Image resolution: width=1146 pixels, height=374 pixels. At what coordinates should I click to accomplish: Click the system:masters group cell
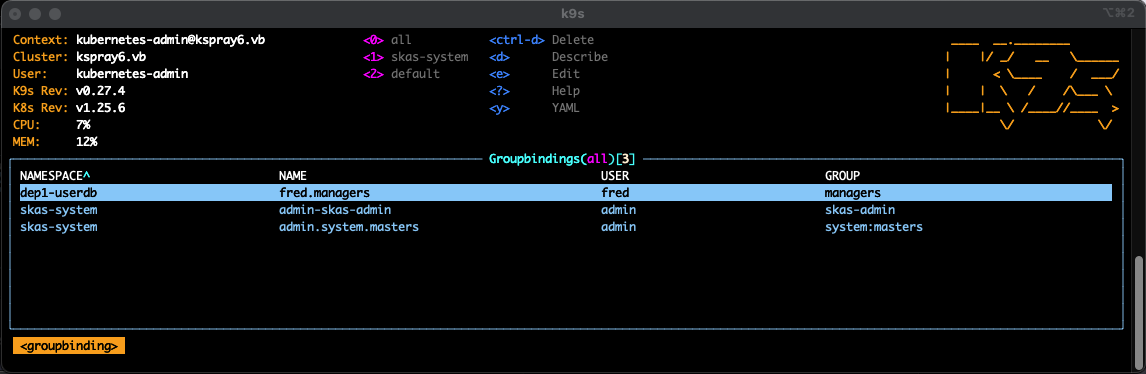[x=874, y=227]
